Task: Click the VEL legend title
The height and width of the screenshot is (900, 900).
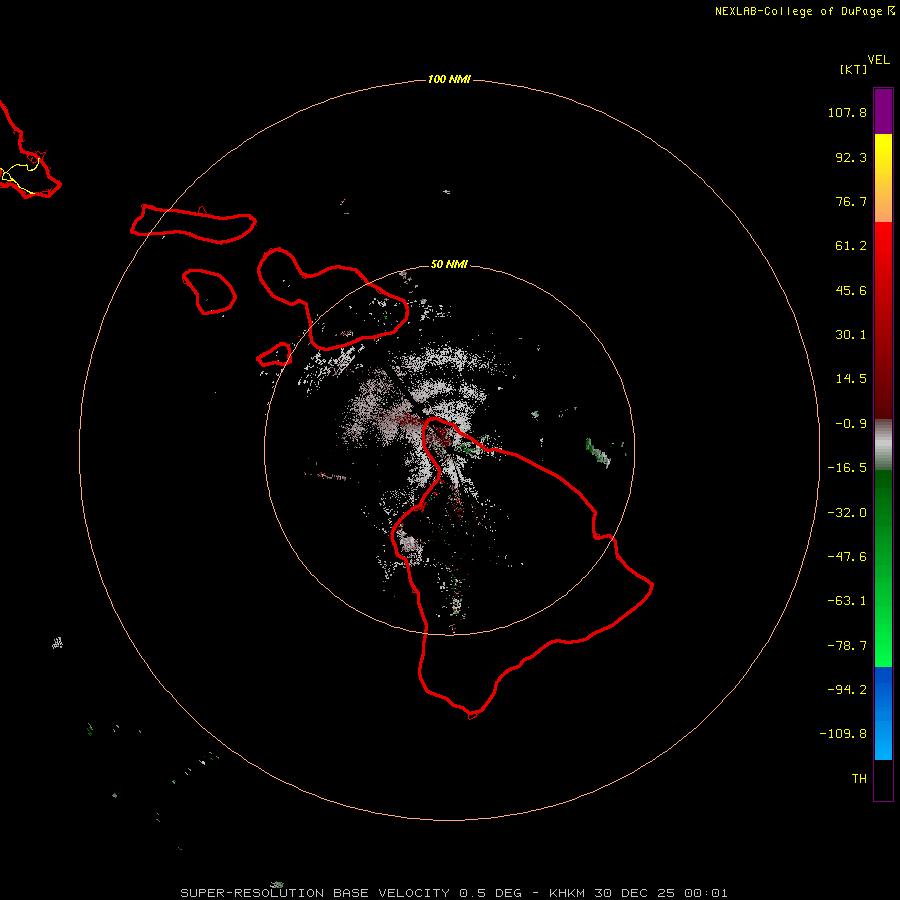Action: click(878, 60)
